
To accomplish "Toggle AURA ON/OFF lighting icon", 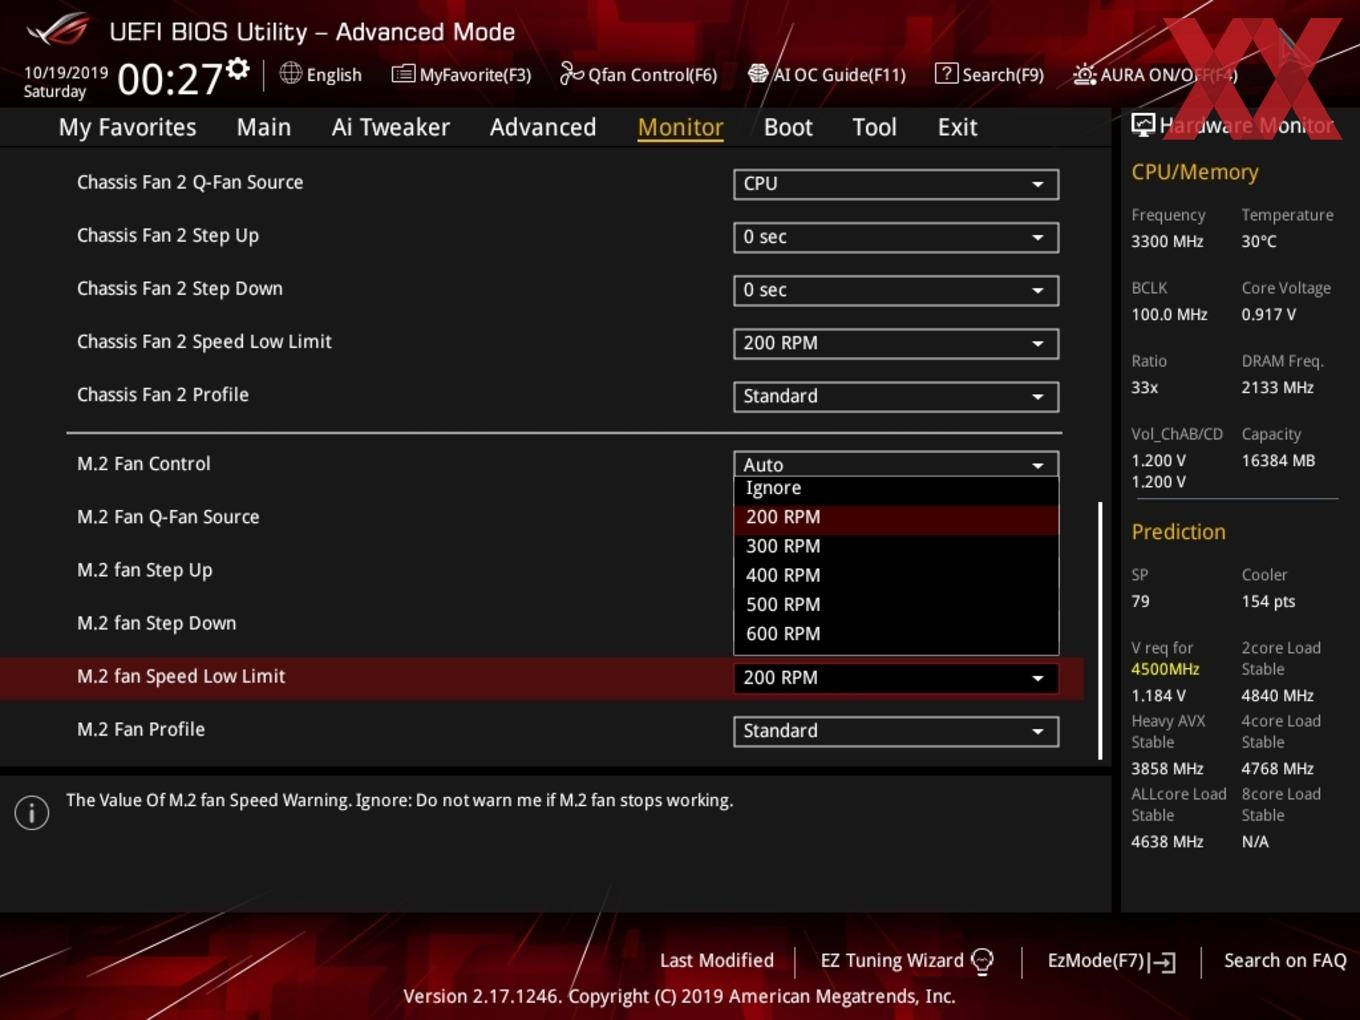I will tap(1084, 74).
